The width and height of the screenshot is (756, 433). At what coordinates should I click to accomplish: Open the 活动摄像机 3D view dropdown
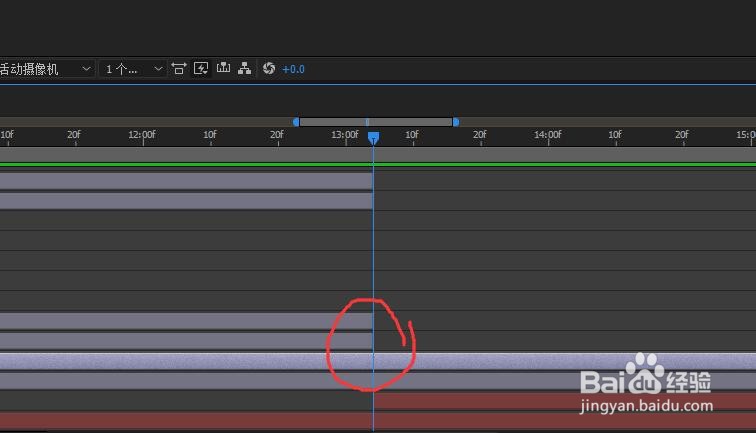pyautogui.click(x=46, y=69)
